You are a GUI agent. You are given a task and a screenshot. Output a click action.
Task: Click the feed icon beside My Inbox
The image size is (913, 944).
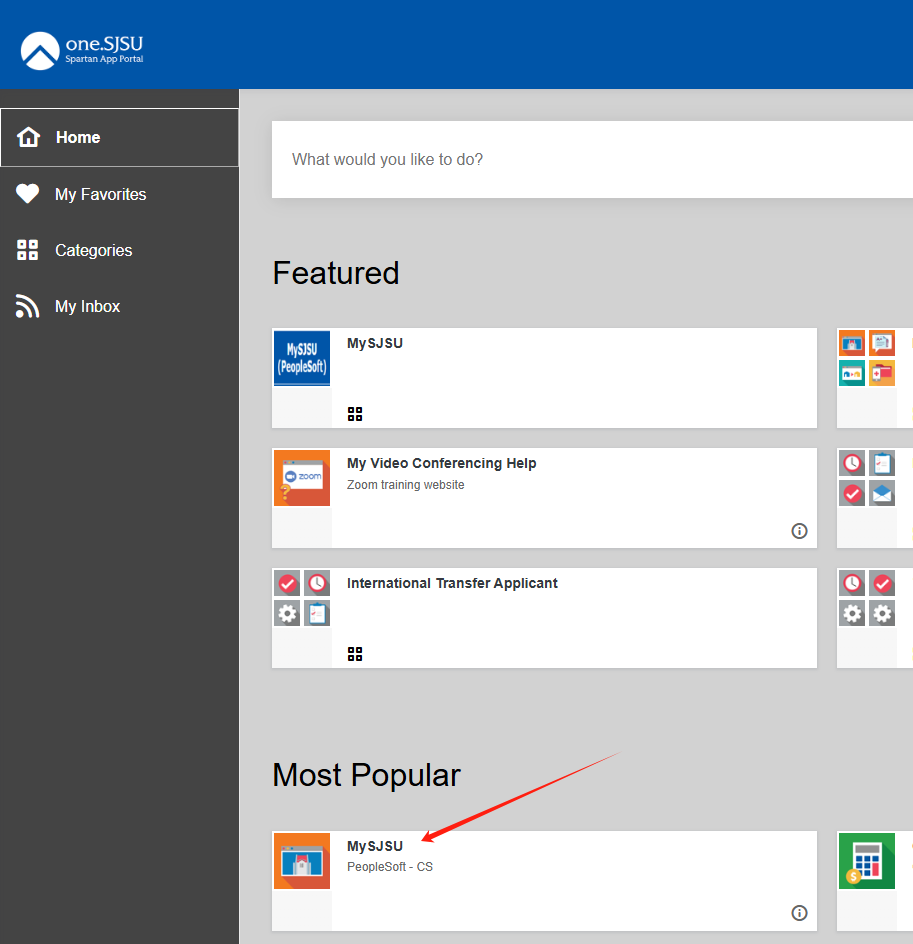point(28,307)
